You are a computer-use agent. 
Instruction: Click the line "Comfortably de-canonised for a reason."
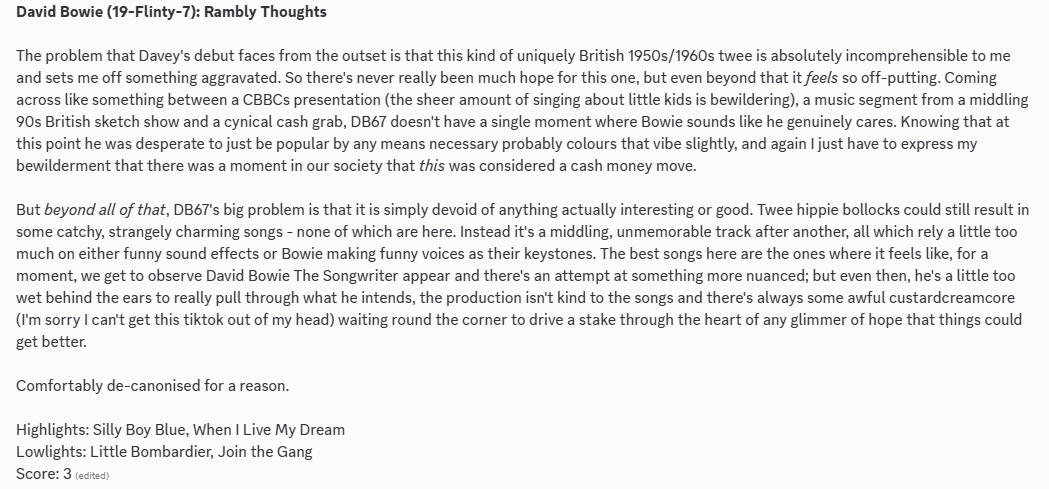[x=153, y=386]
